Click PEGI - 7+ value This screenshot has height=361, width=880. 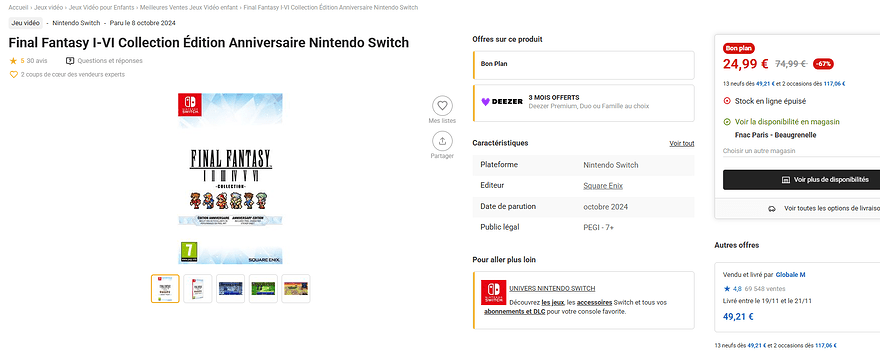click(599, 227)
